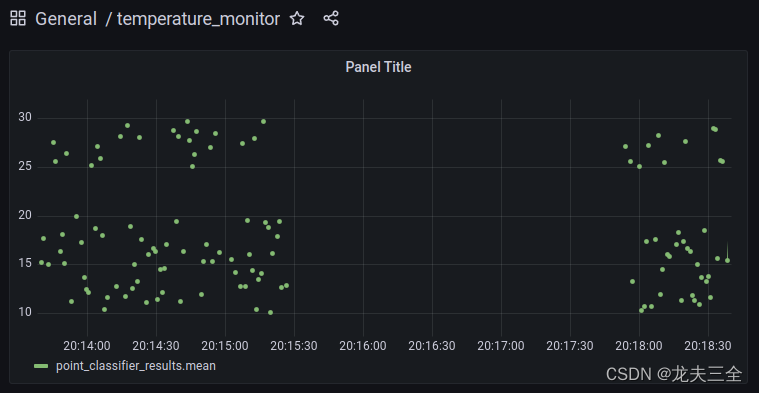
Task: Click the 20:17:00 time axis label
Action: [501, 346]
